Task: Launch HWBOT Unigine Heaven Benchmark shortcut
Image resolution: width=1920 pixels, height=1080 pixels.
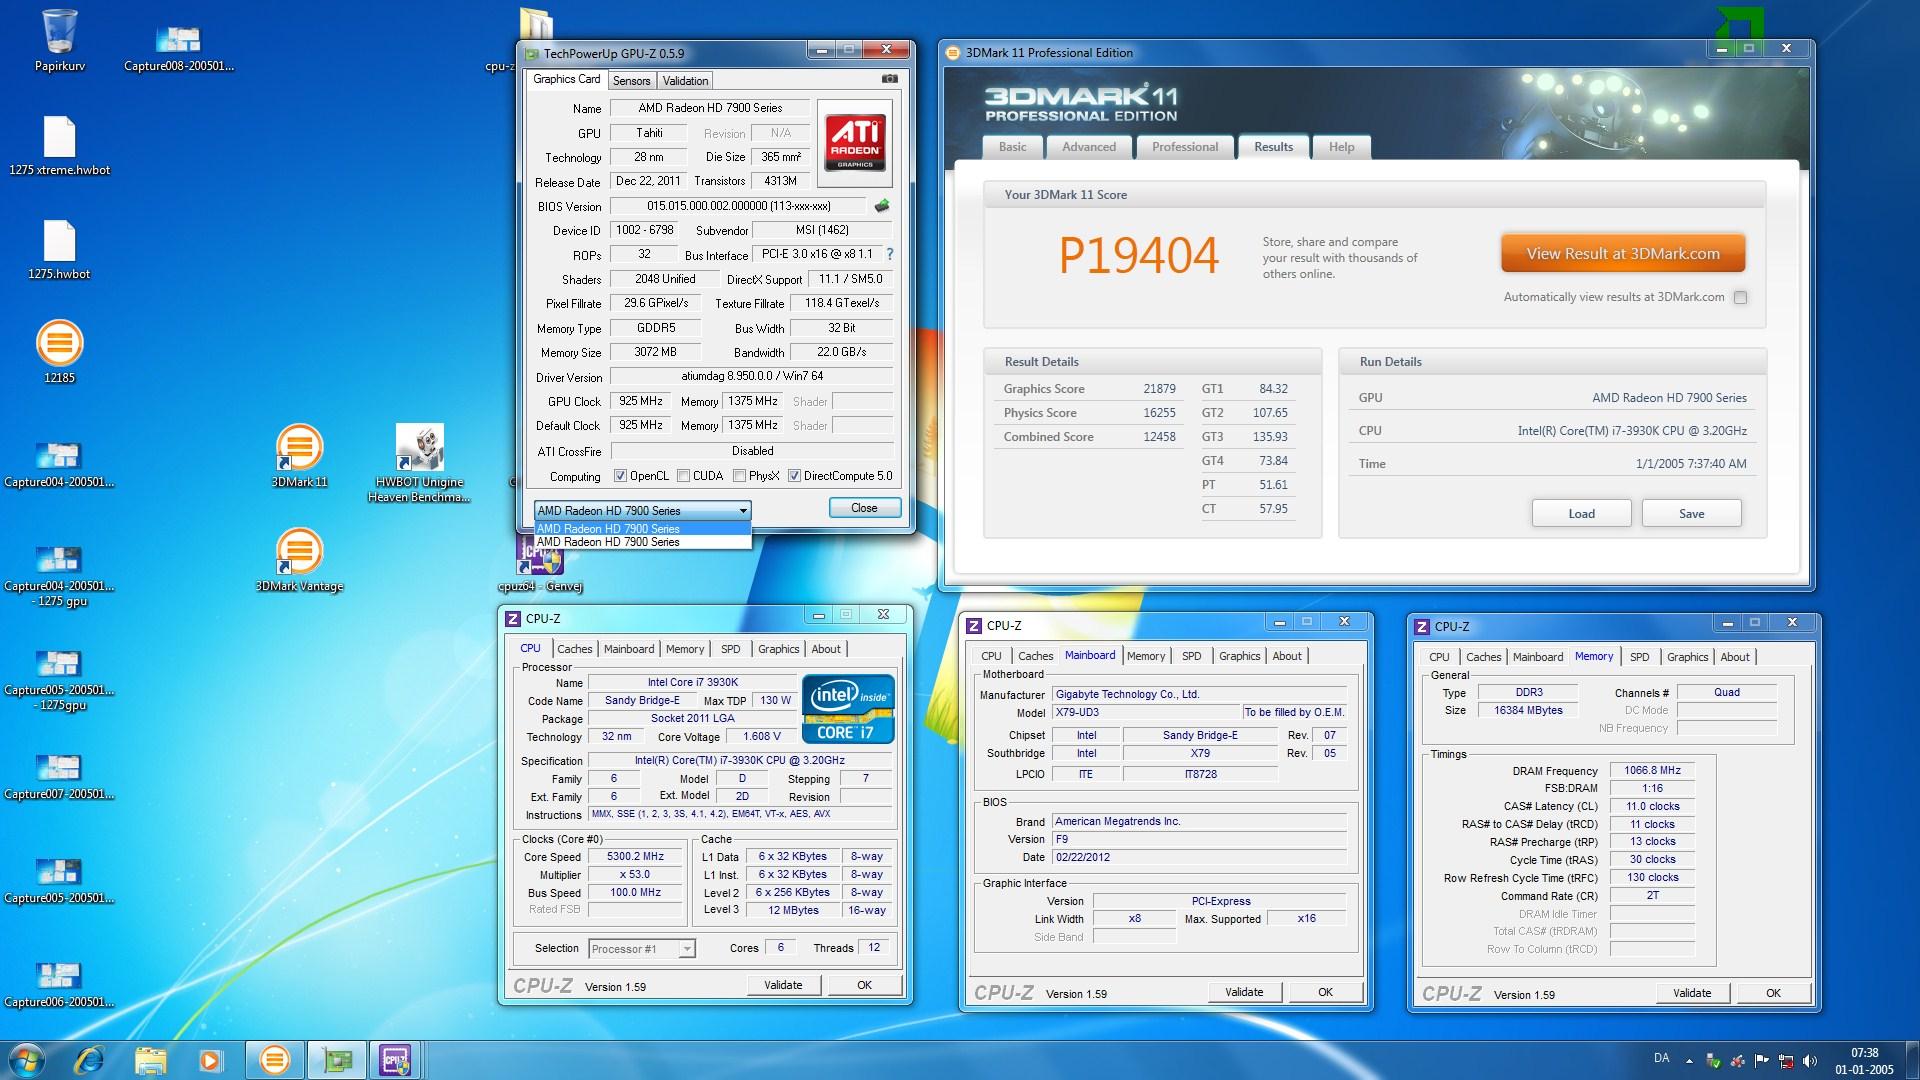Action: (419, 463)
